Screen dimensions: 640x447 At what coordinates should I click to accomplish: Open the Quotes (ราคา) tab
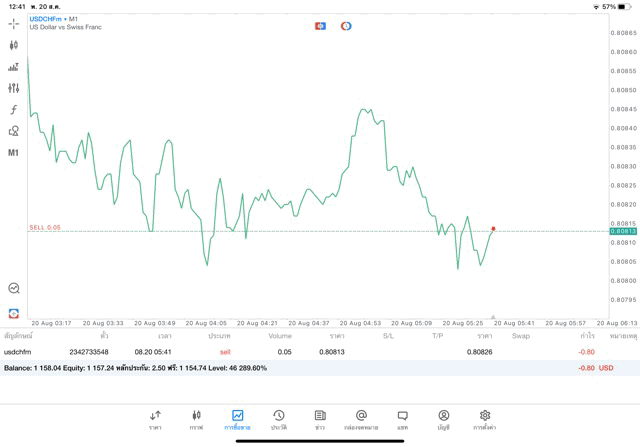coord(155,420)
